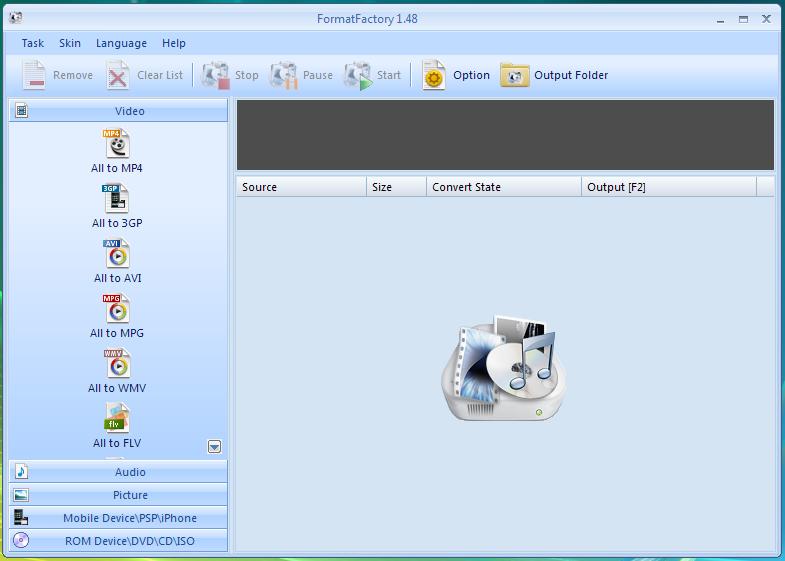Click the FormatFactory title bar app icon
785x561 pixels.
tap(16, 18)
